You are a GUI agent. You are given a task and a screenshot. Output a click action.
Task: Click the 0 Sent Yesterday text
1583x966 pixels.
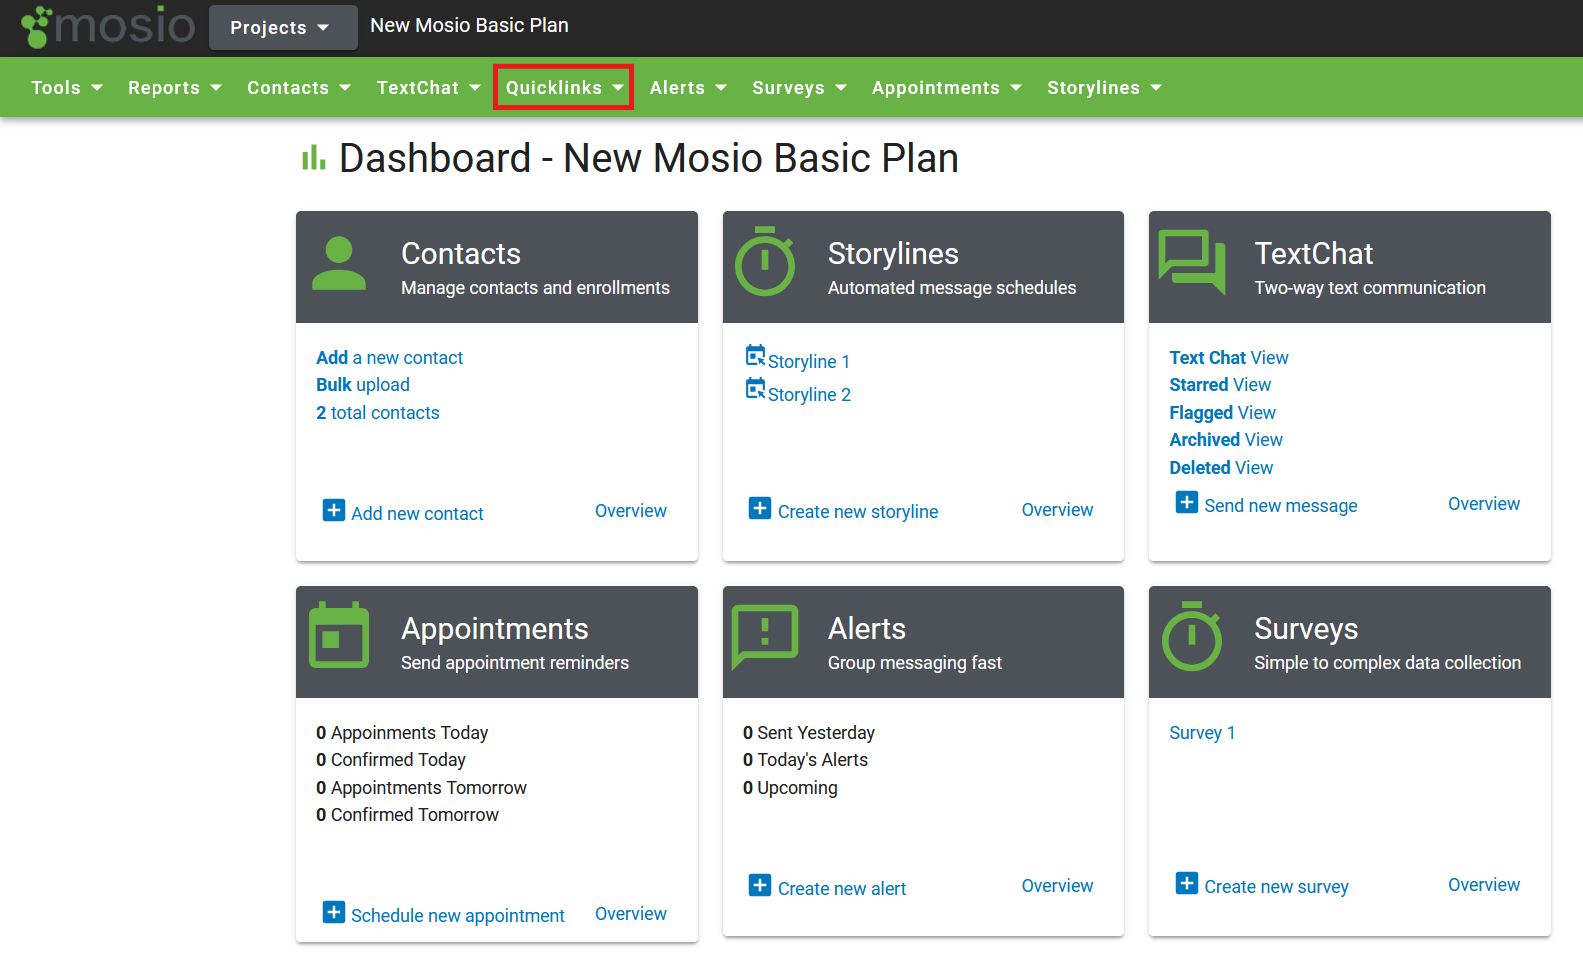pos(809,733)
